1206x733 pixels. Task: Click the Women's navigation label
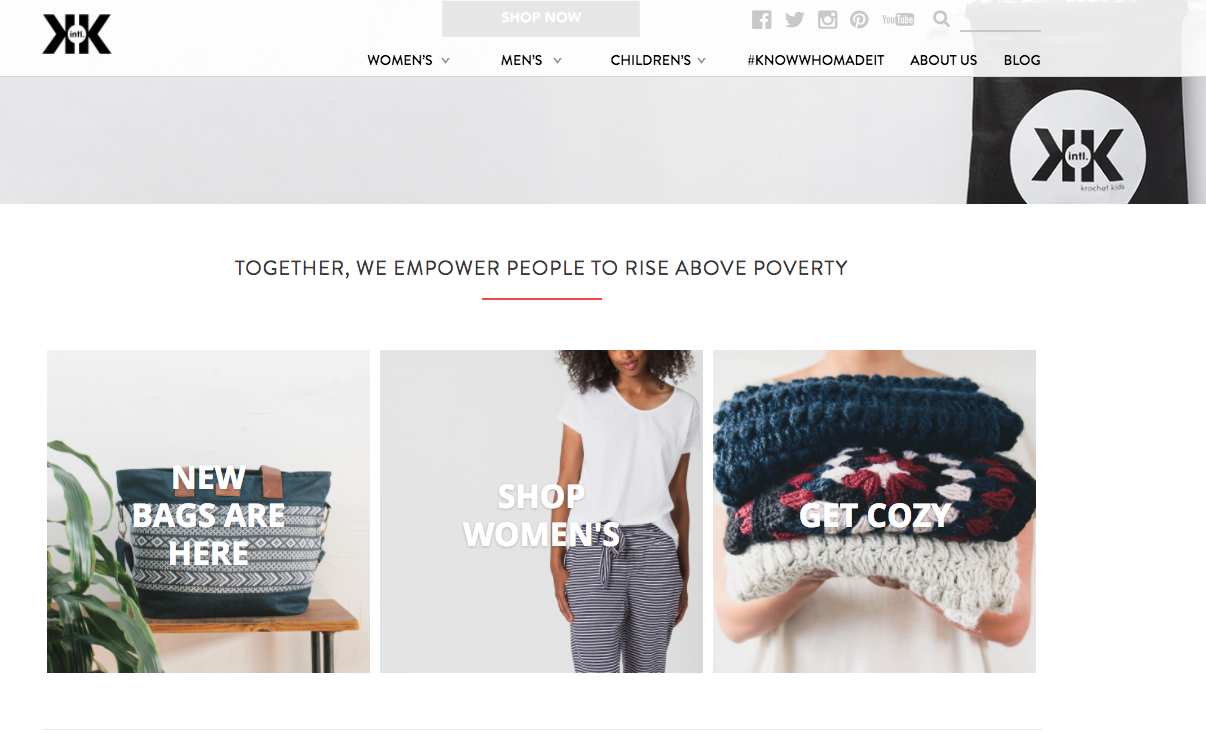(400, 60)
